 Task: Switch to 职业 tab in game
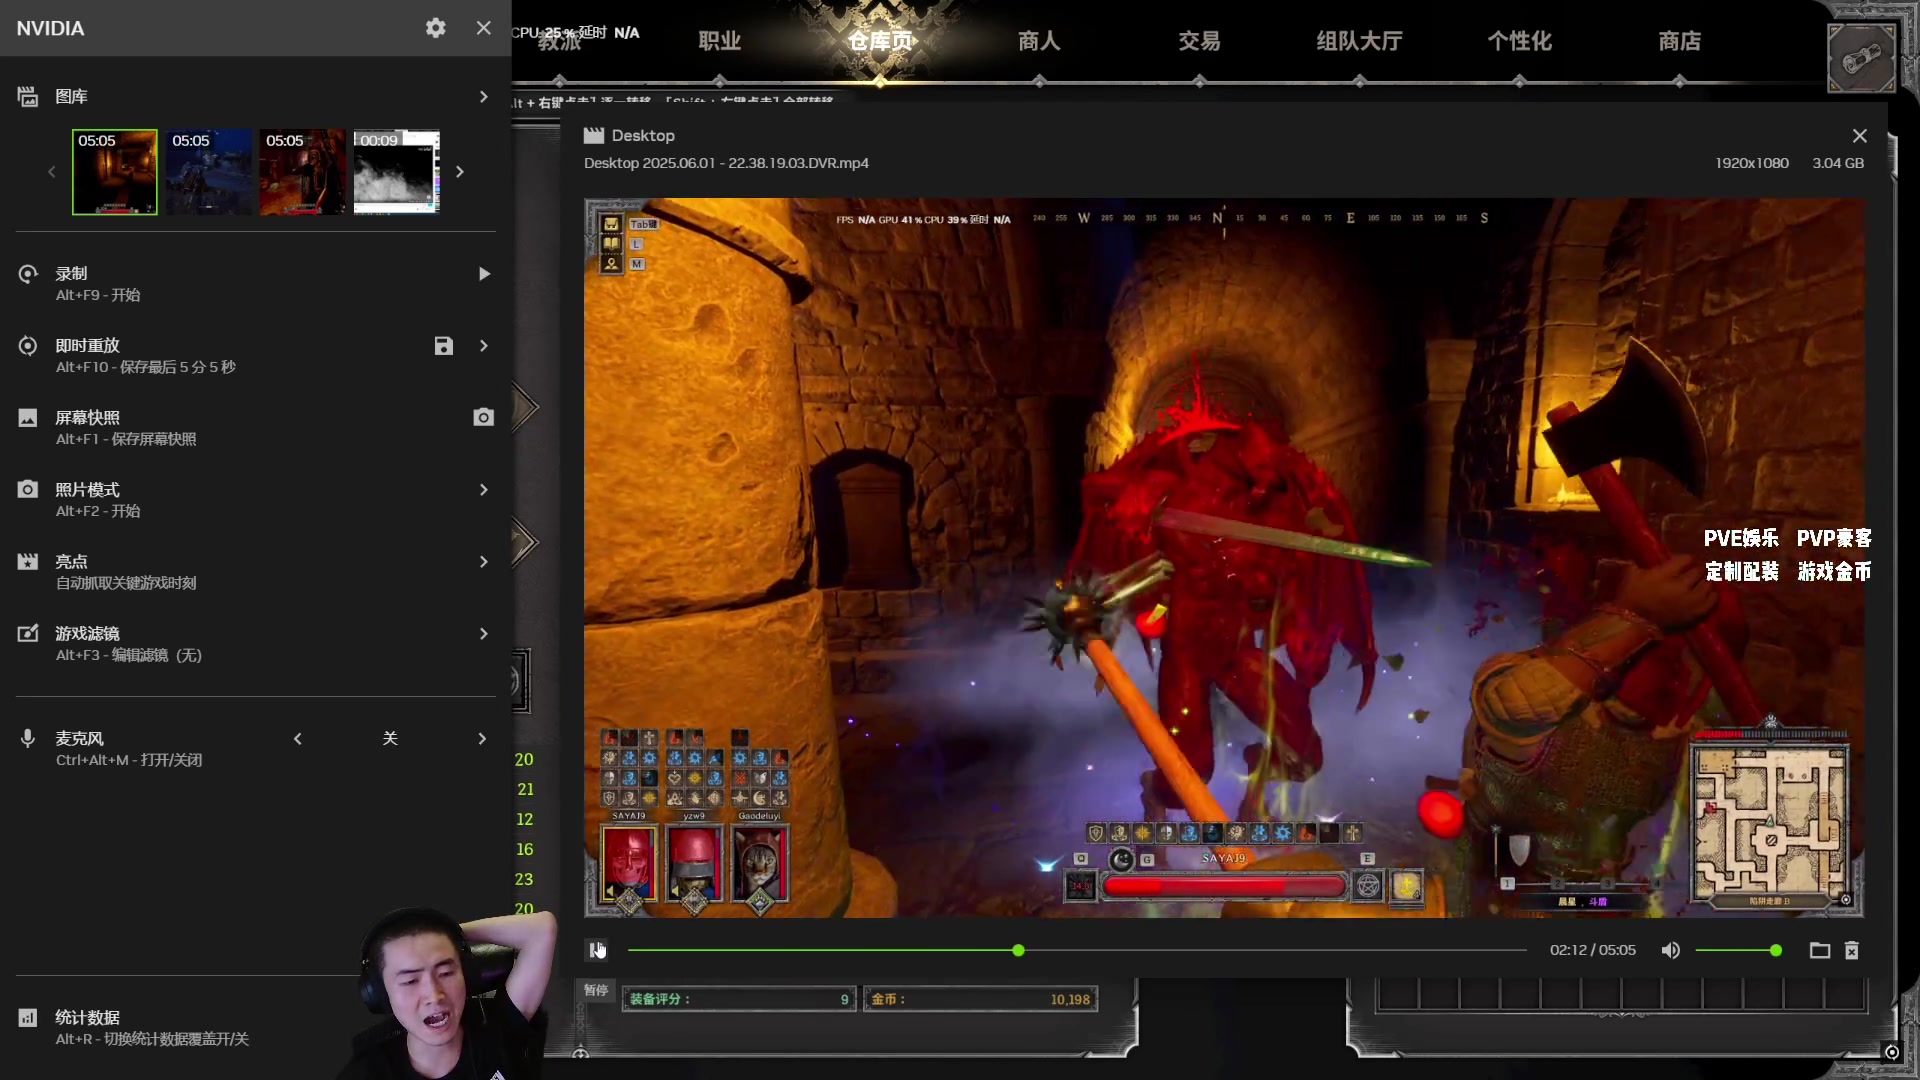720,41
